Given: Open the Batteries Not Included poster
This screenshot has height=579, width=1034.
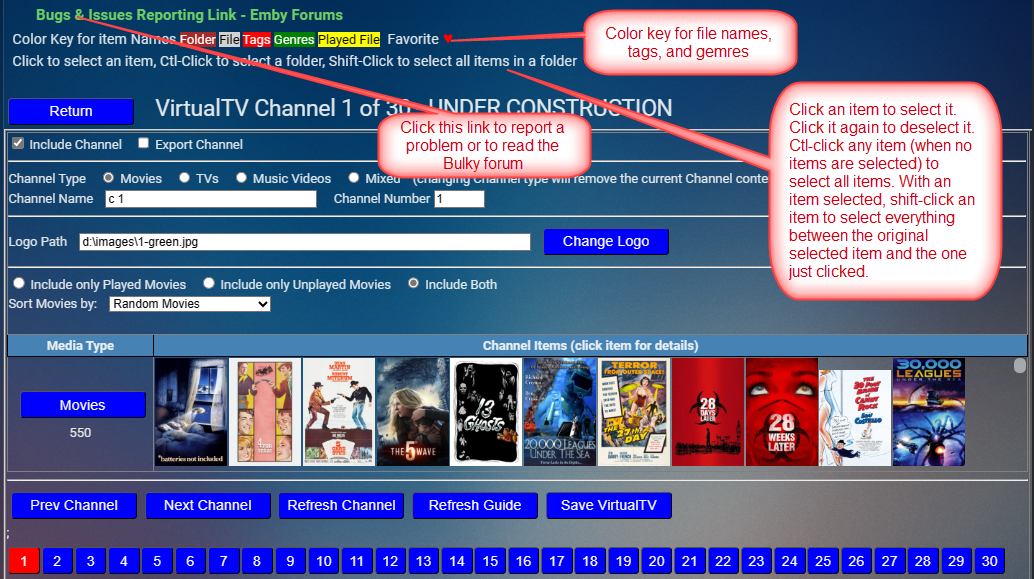Looking at the screenshot, I should click(x=191, y=412).
